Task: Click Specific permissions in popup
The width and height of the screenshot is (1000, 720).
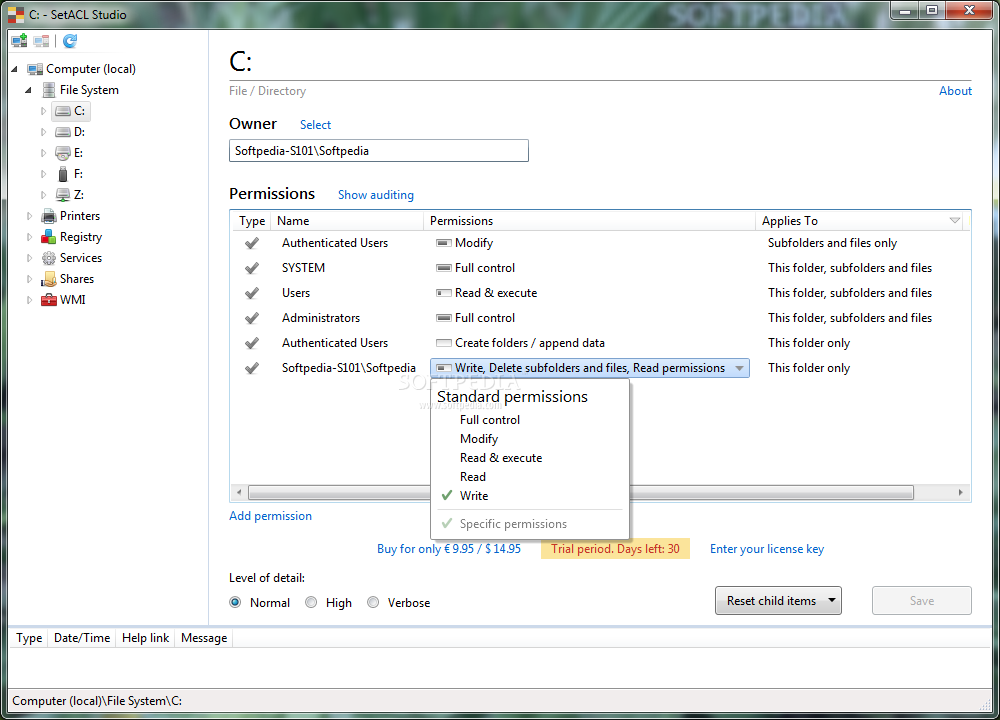Action: [x=513, y=524]
